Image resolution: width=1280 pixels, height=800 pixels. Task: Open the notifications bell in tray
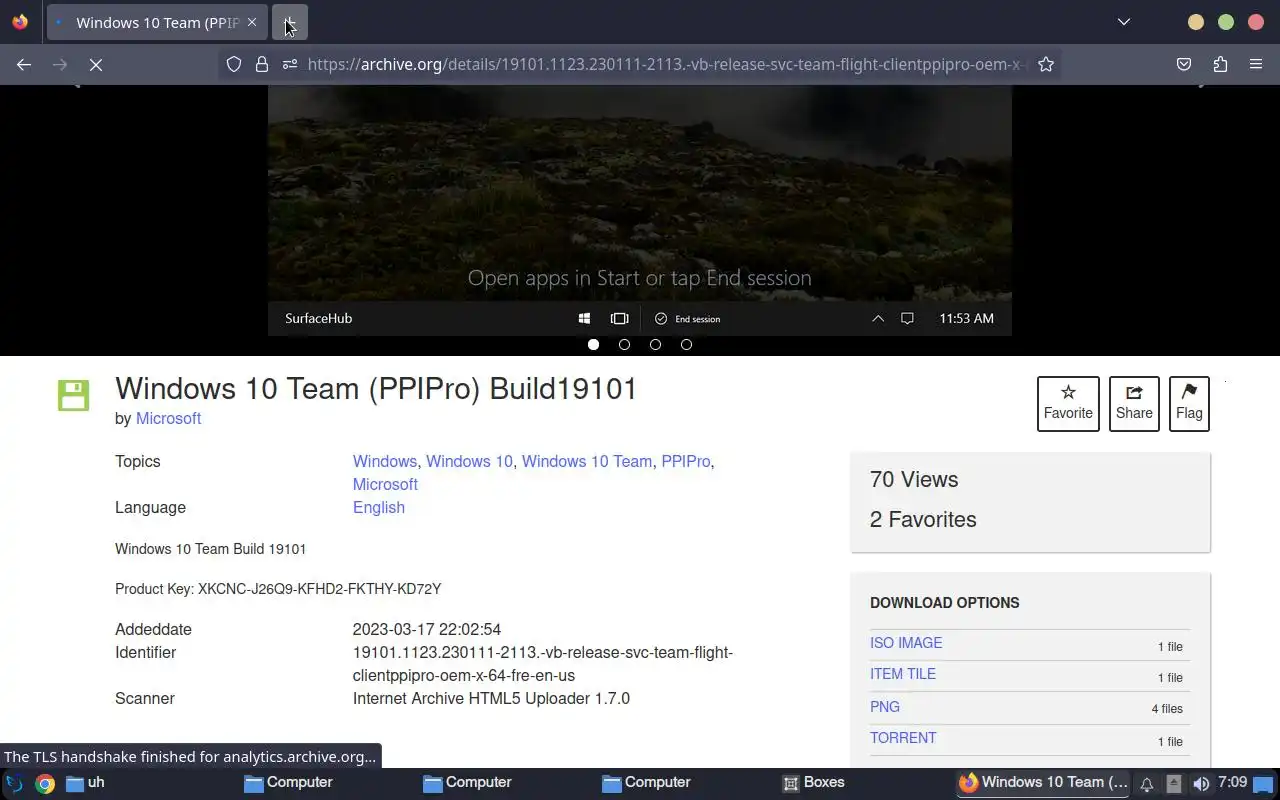1147,784
